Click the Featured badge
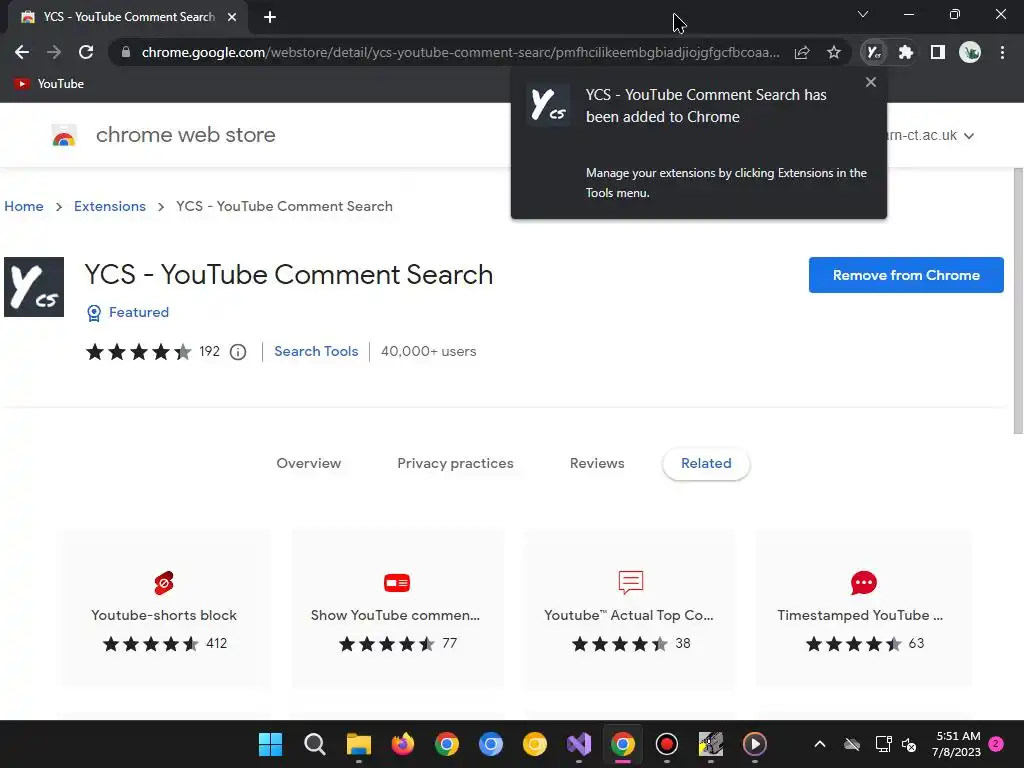 pyautogui.click(x=128, y=313)
